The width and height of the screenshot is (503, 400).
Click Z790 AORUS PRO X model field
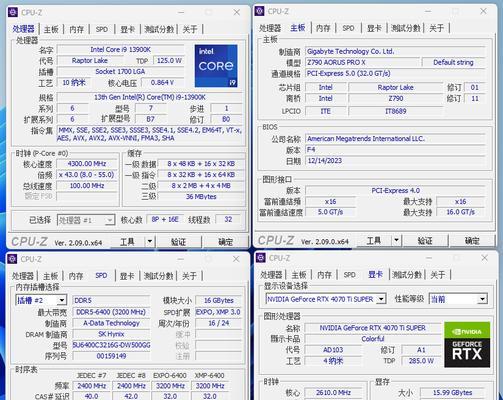(x=362, y=62)
